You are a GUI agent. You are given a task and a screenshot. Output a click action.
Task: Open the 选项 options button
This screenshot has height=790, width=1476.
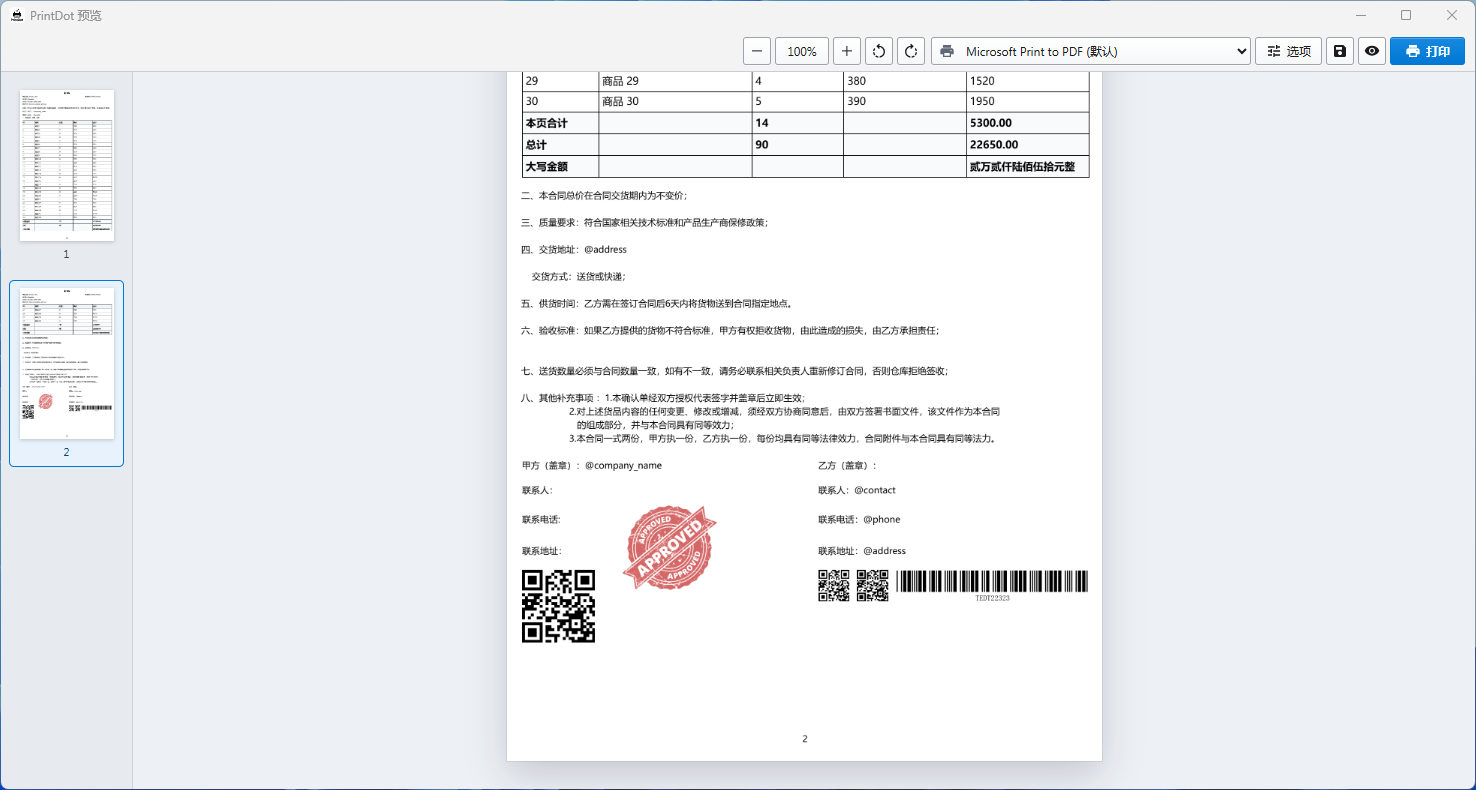[x=1288, y=51]
